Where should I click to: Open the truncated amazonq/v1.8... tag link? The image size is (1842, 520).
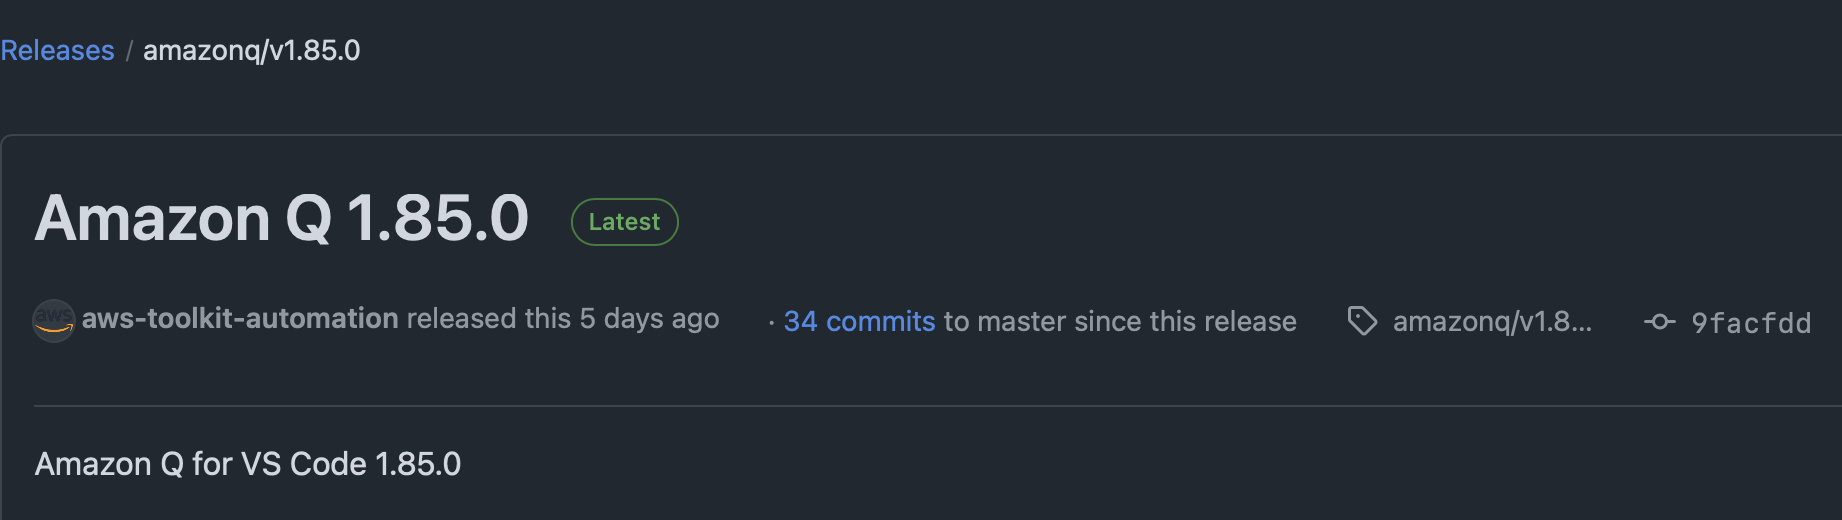(x=1491, y=321)
